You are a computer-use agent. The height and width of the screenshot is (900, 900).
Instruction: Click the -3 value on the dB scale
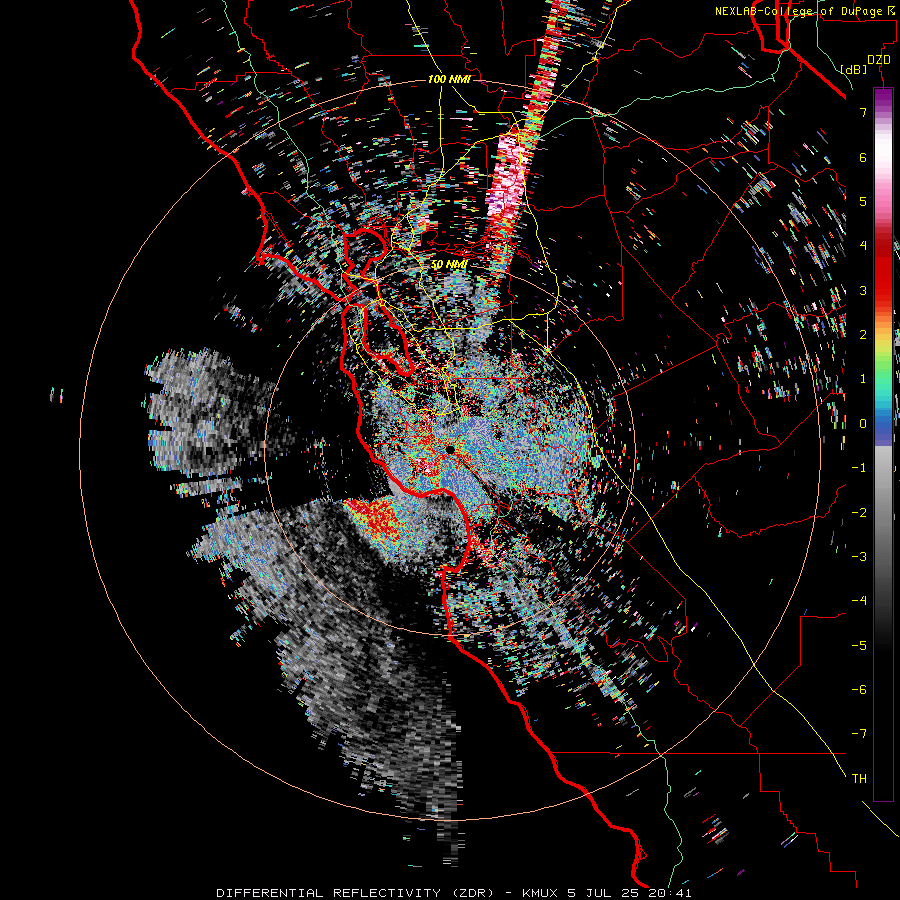tap(859, 557)
